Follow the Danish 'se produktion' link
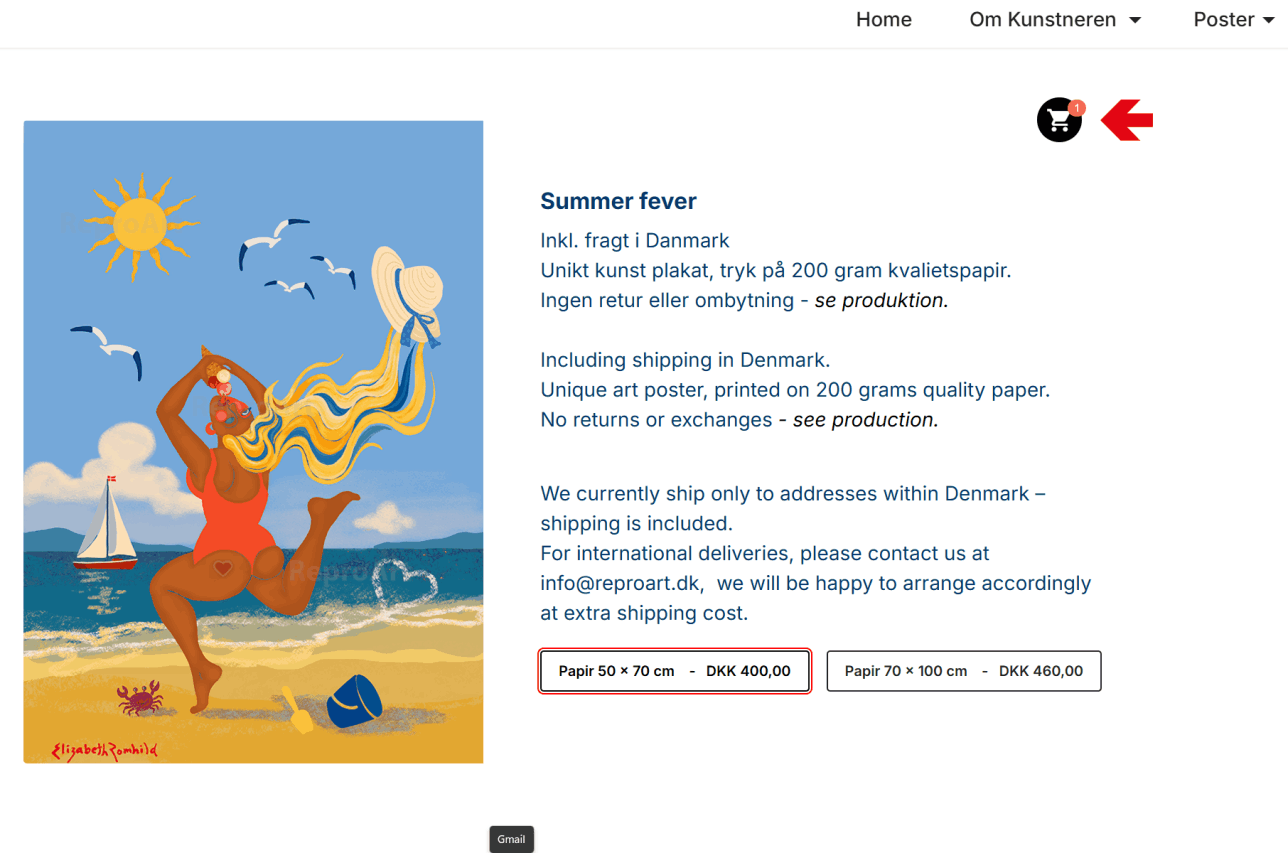Screen dimensions: 1288x853 pyautogui.click(x=881, y=300)
